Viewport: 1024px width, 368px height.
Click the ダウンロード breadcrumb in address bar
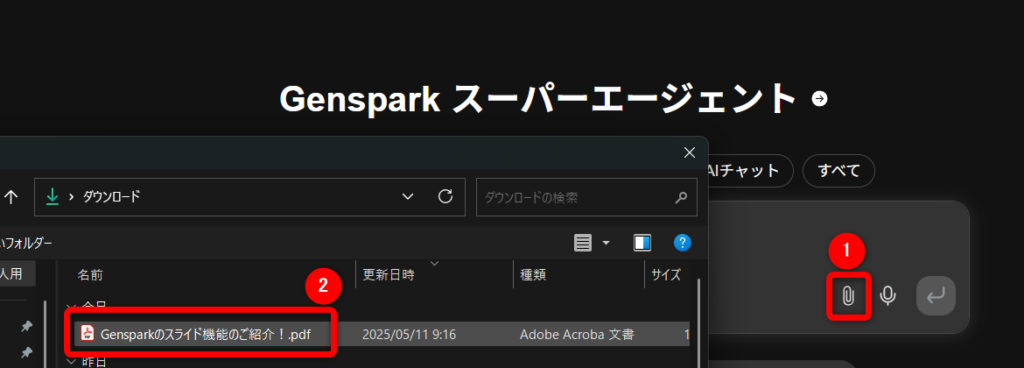(111, 196)
